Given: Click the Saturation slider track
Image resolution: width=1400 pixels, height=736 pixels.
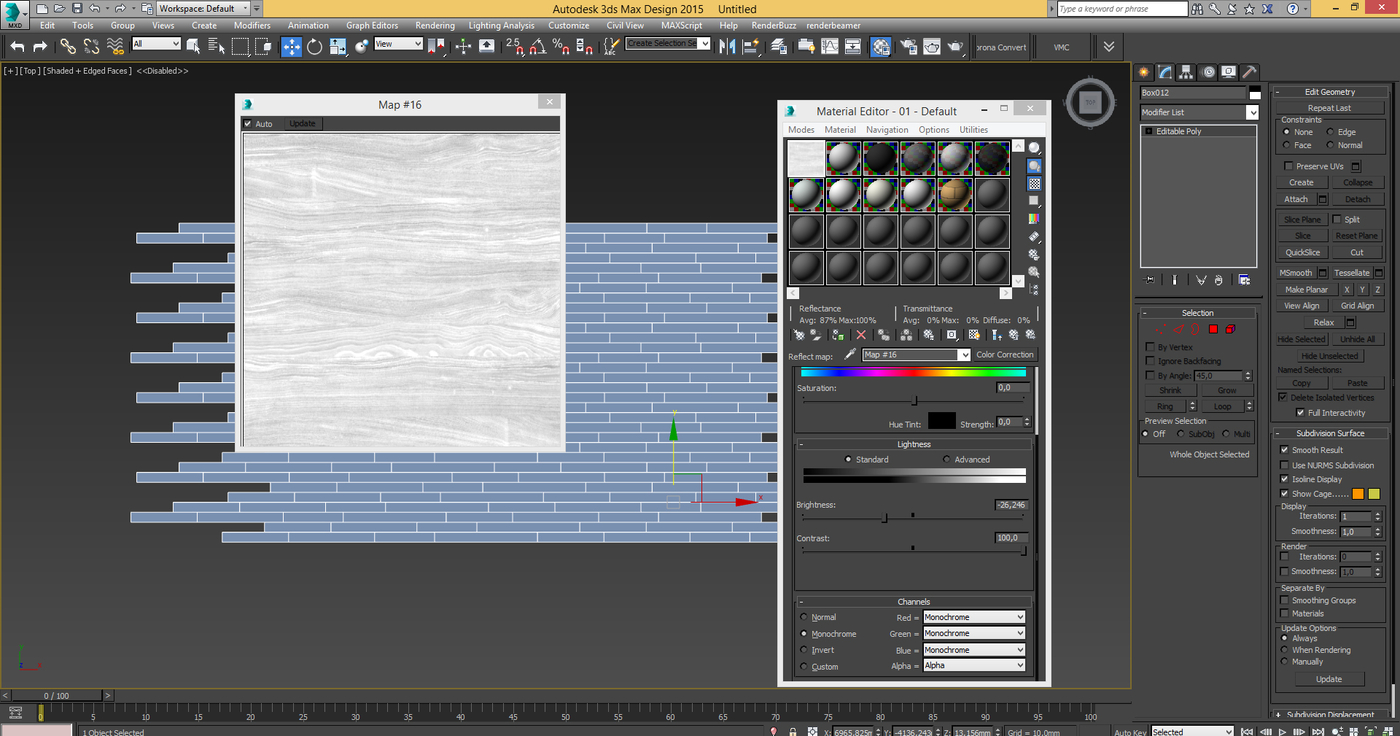Looking at the screenshot, I should coord(913,400).
